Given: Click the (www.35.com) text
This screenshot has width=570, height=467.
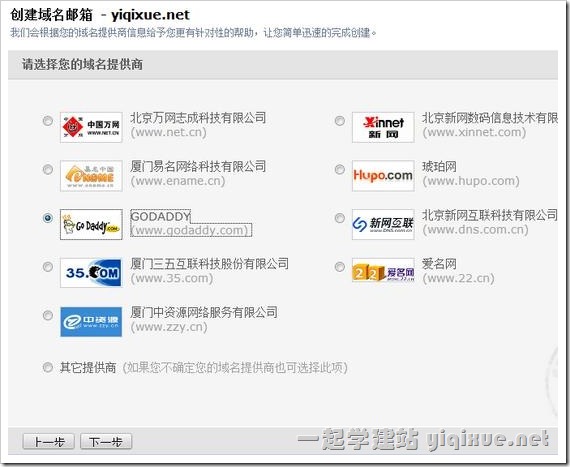Looking at the screenshot, I should click(172, 278).
